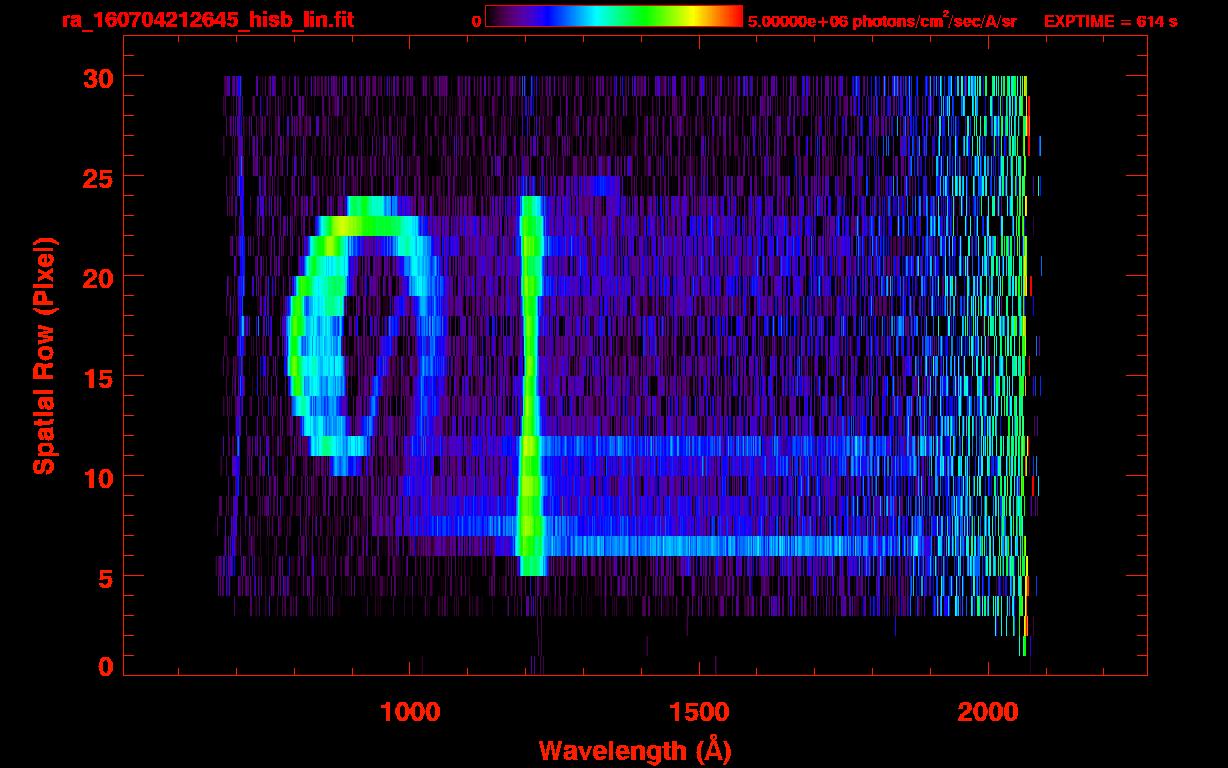
Task: Click the EXPTIME = 614 s label
Action: click(1110, 21)
